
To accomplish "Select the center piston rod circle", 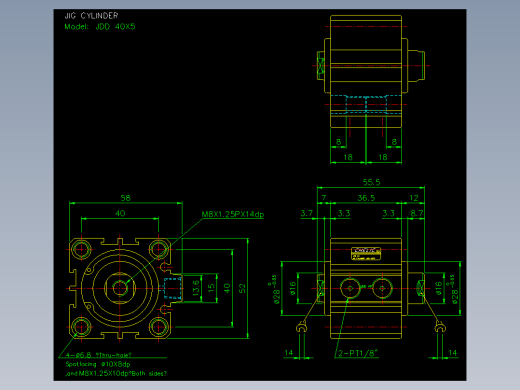I will pyautogui.click(x=120, y=288).
